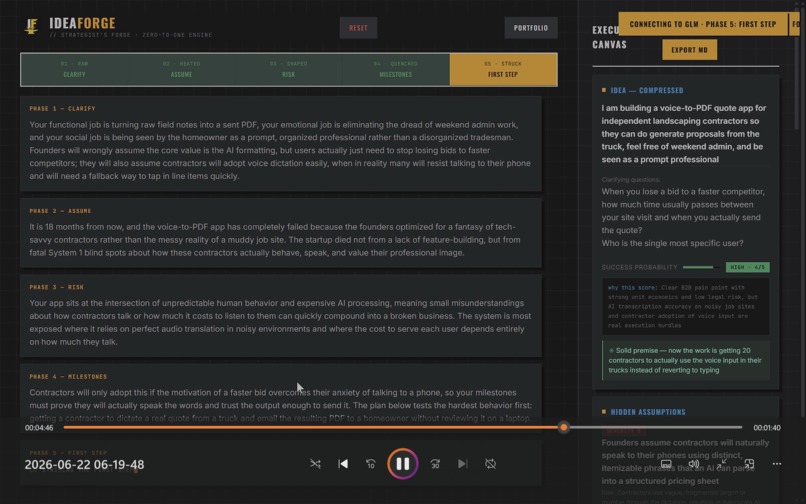This screenshot has width=806, height=504.
Task: Click the IDEAFORGE title text
Action: pos(82,23)
